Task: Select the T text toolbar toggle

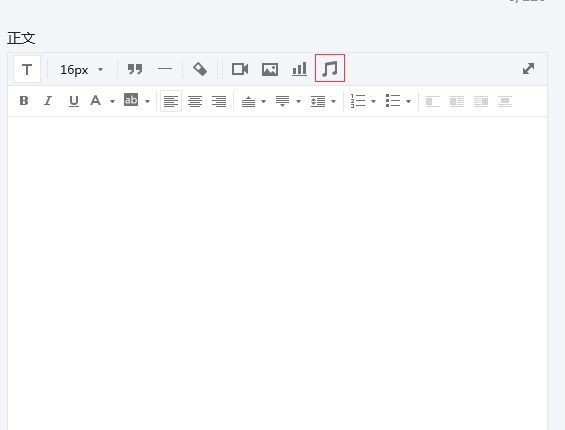Action: coord(27,69)
